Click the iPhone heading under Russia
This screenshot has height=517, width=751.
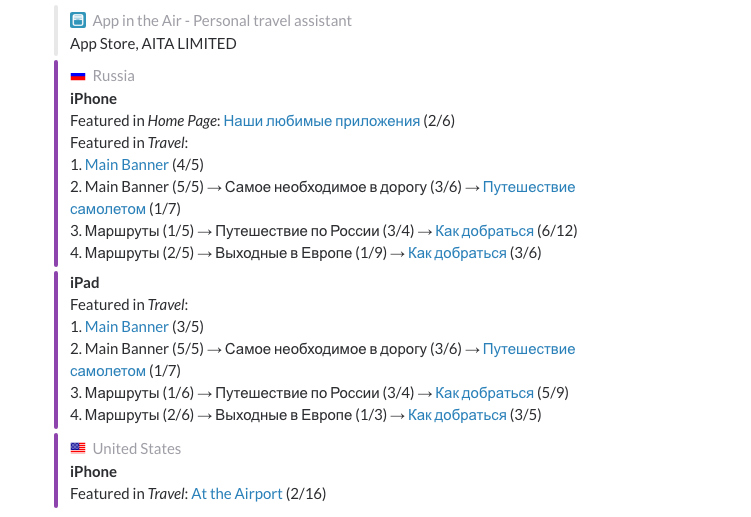(93, 99)
